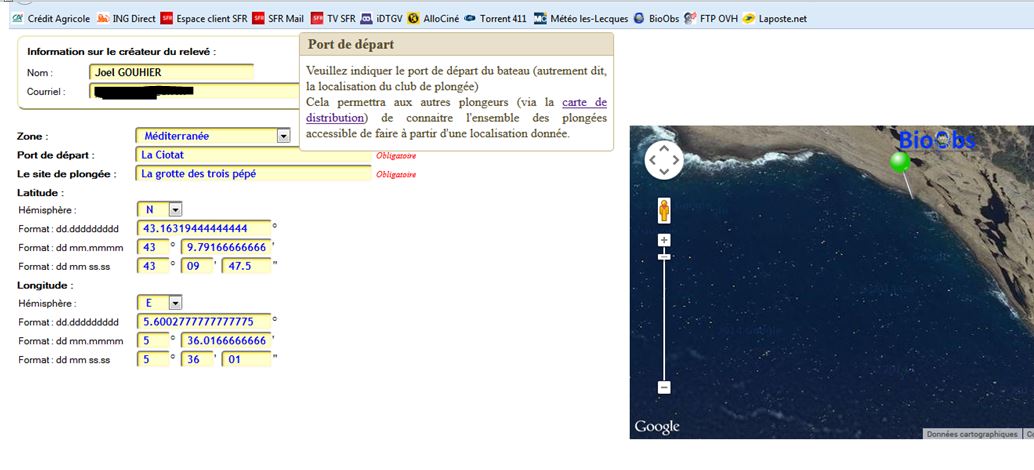Click the Nom field with Joel GOUHIER
1034x470 pixels.
tap(171, 73)
